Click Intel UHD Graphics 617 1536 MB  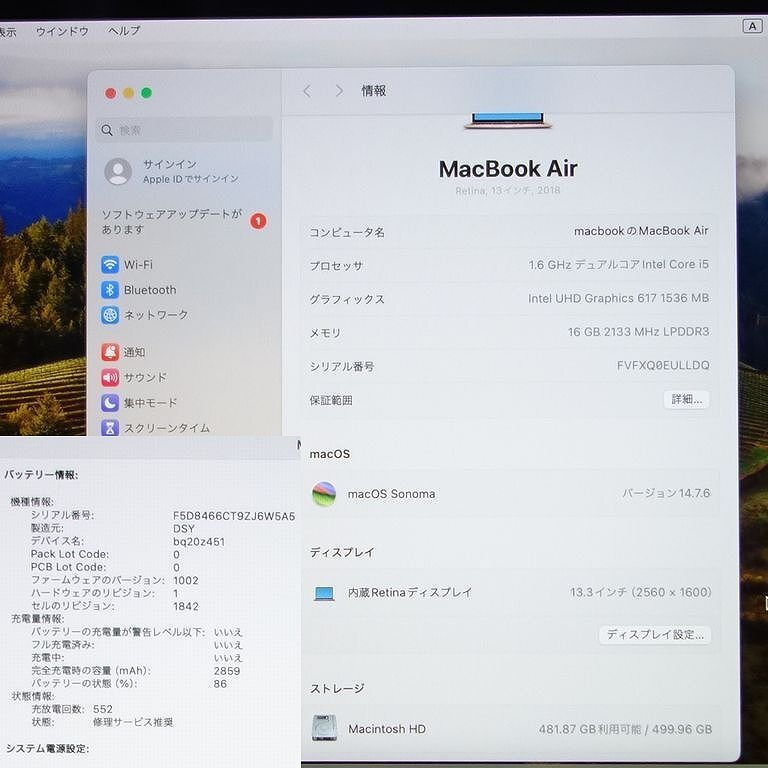click(619, 298)
